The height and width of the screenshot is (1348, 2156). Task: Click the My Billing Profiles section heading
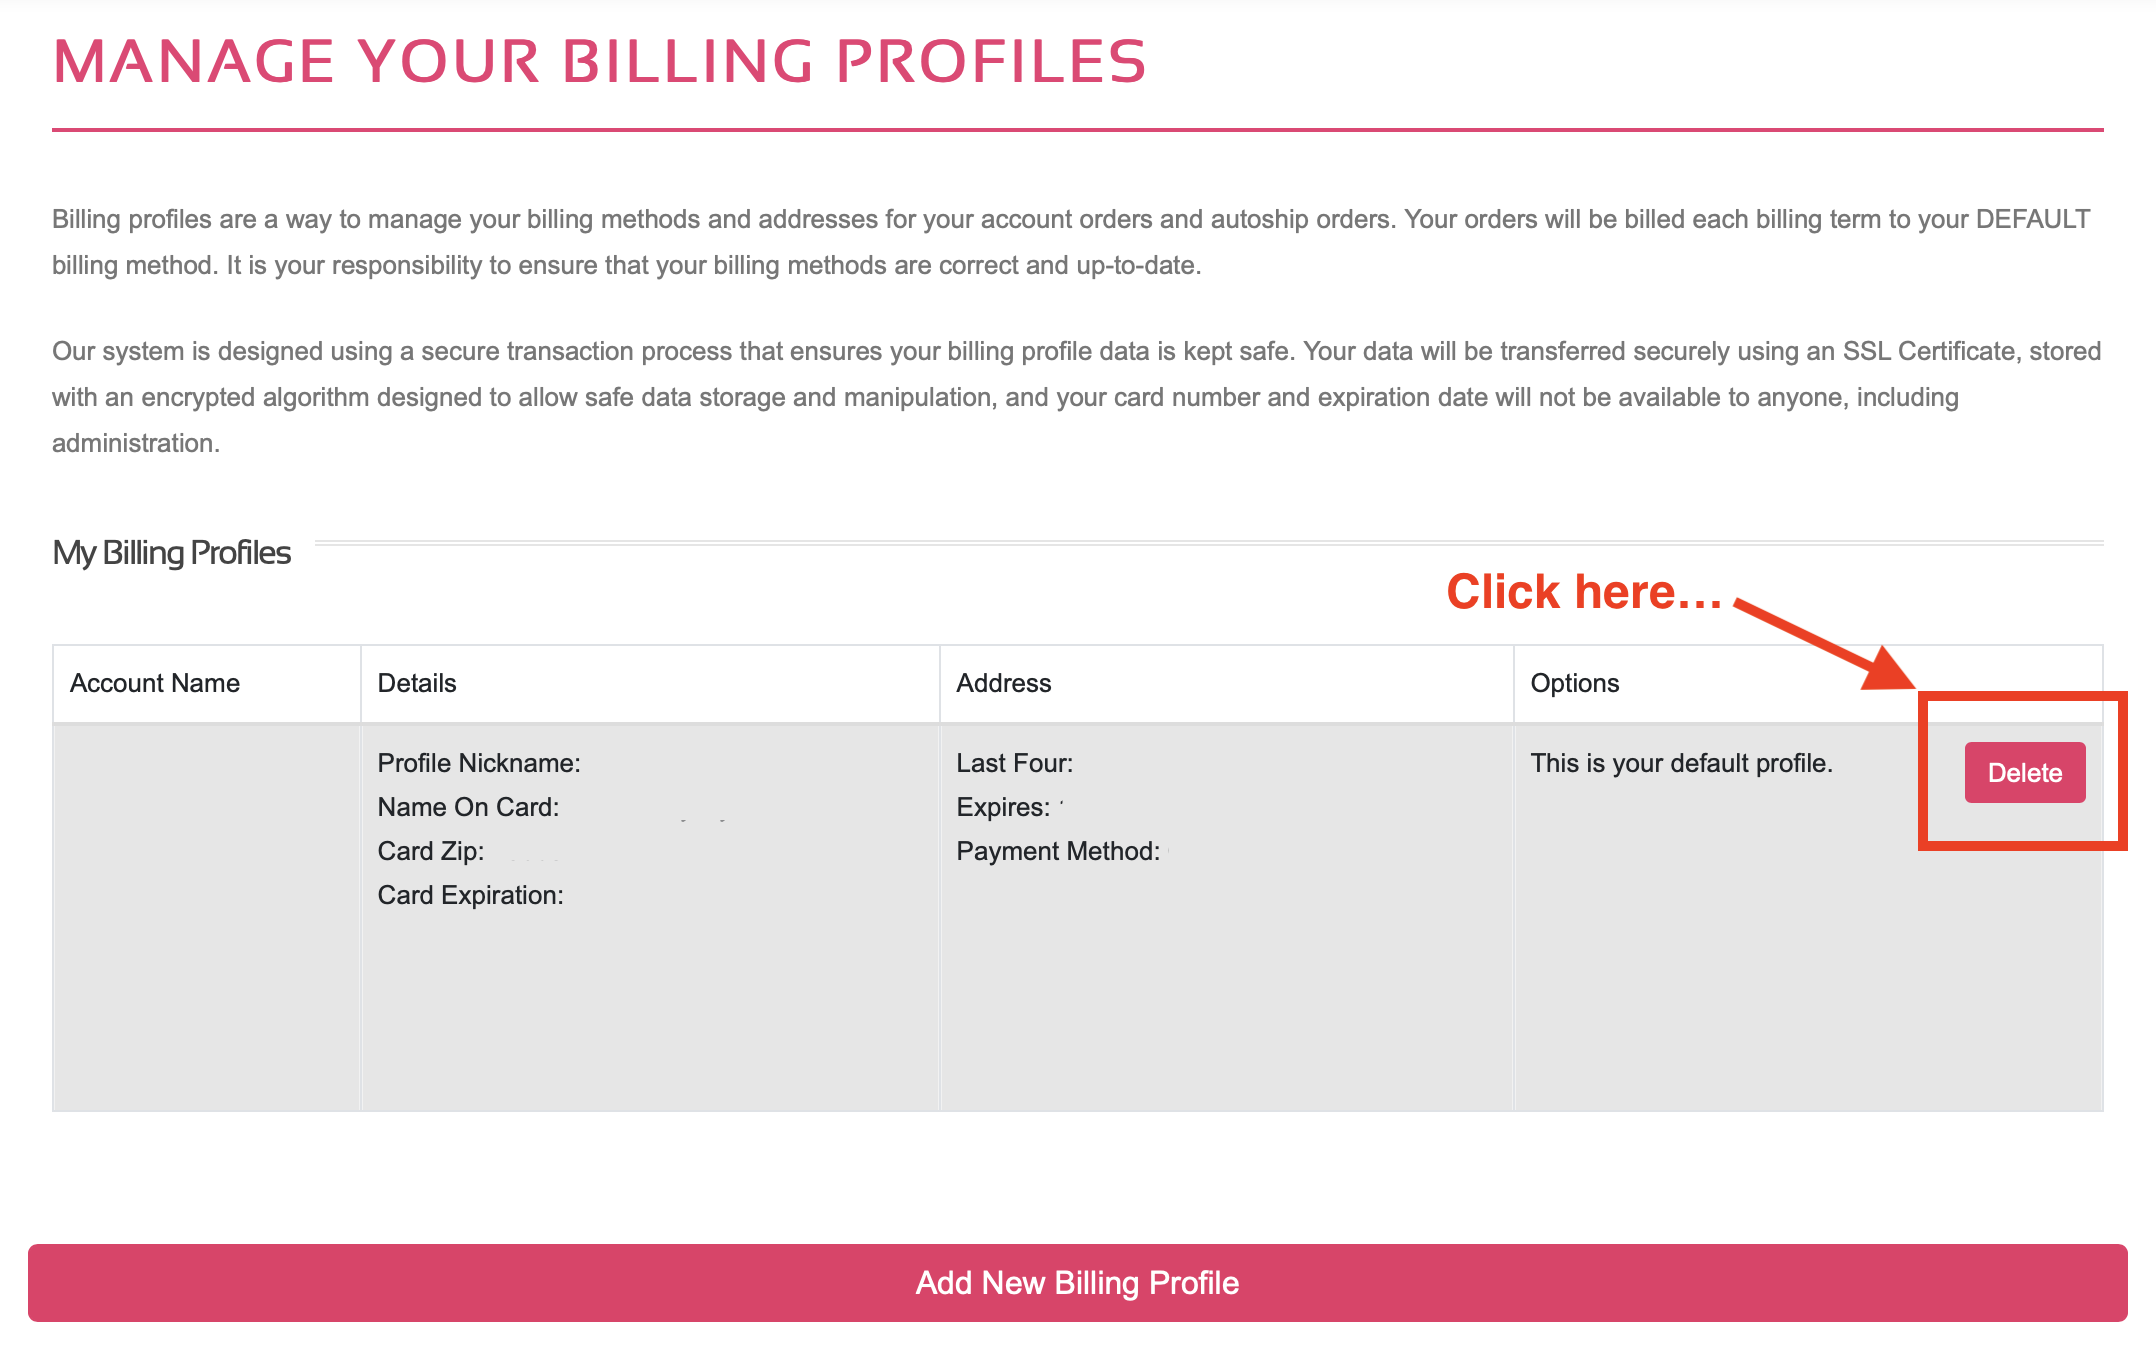[172, 551]
